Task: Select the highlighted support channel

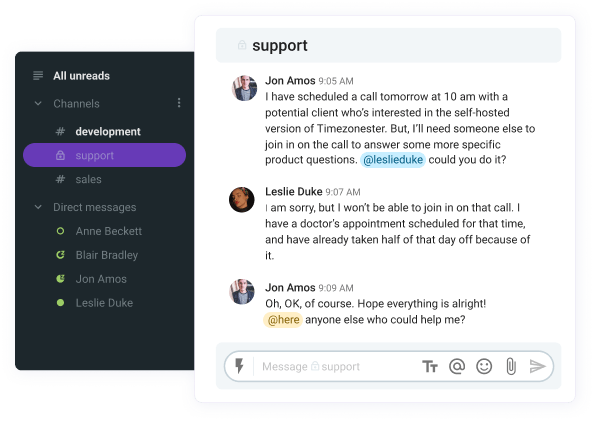Action: (x=104, y=155)
